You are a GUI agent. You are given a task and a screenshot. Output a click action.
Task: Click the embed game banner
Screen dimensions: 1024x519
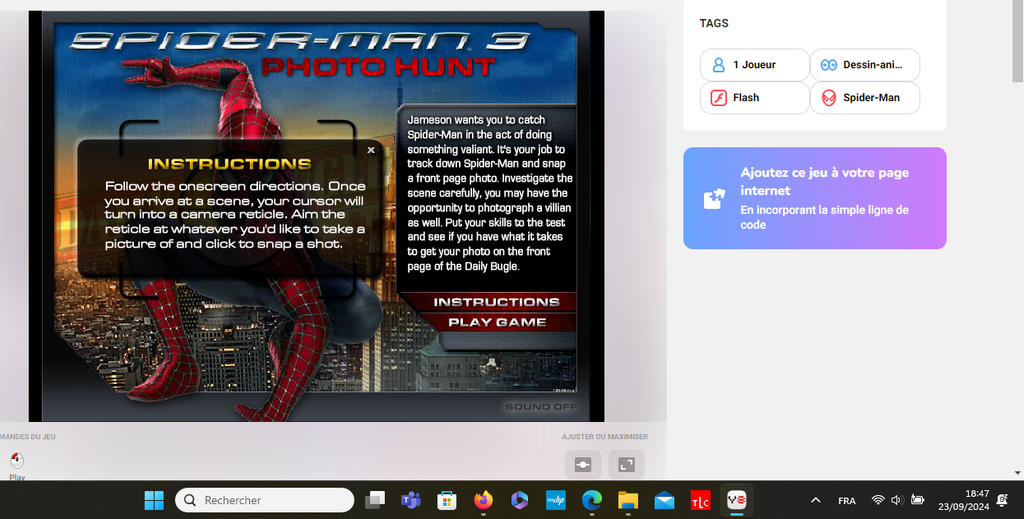814,198
